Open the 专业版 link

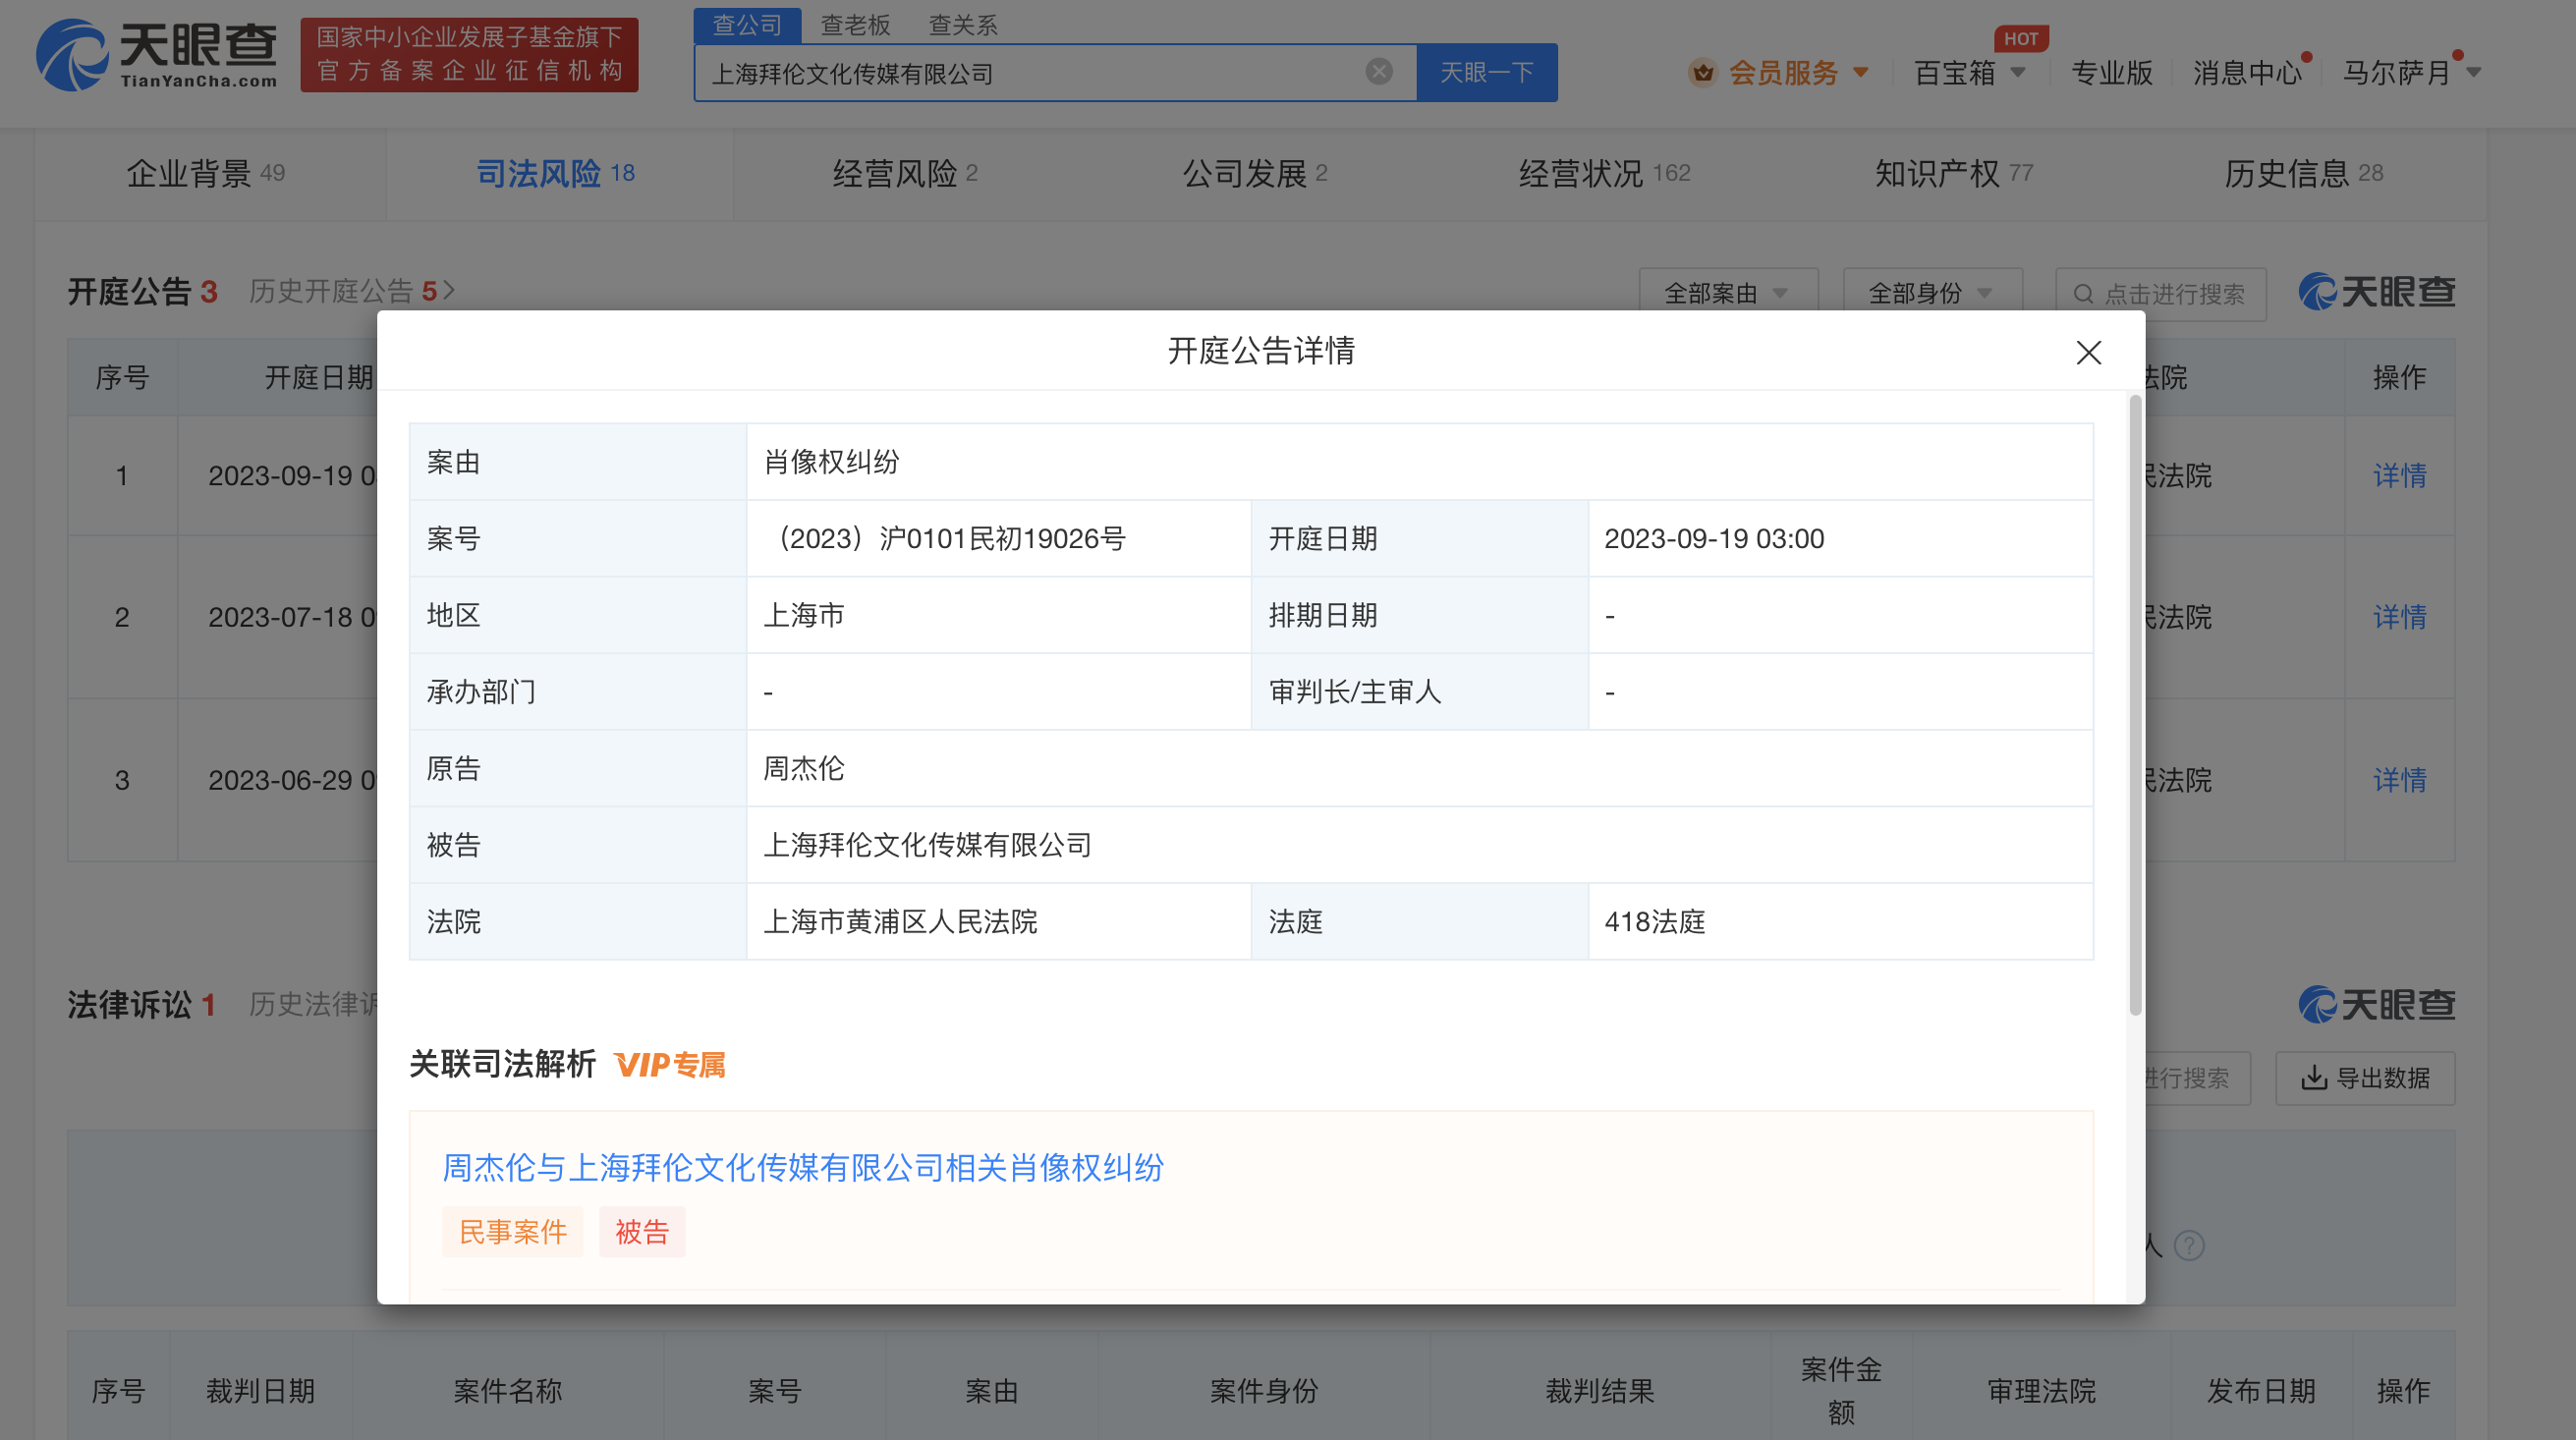coord(2111,72)
